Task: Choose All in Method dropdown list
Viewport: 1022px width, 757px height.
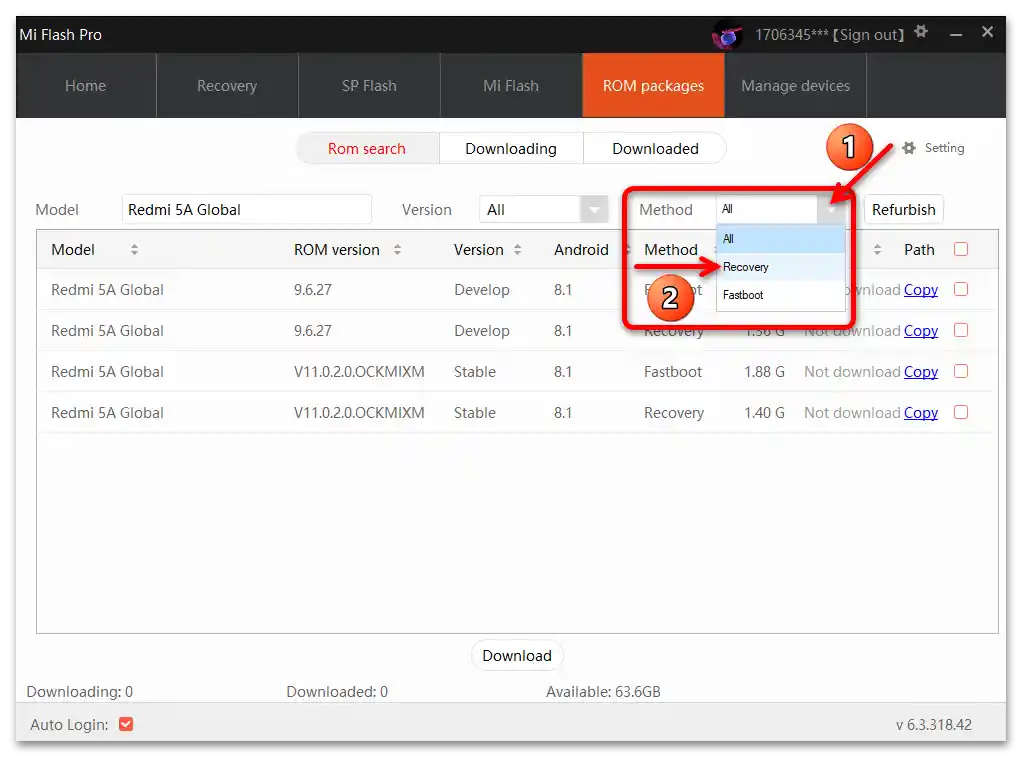Action: pyautogui.click(x=781, y=239)
